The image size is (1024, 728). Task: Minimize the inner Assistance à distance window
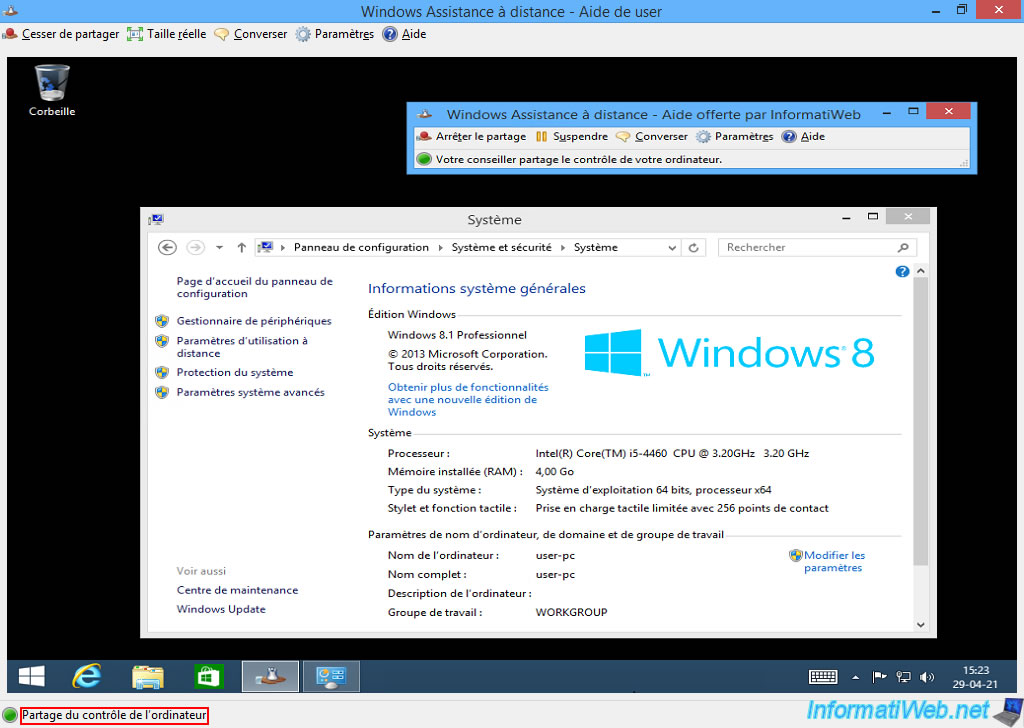pos(886,113)
